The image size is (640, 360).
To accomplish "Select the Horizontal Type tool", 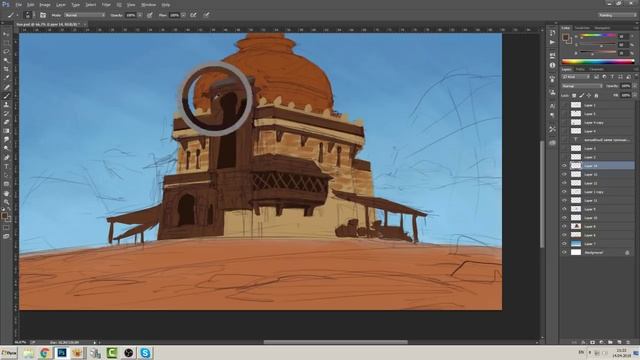I will (x=6, y=166).
